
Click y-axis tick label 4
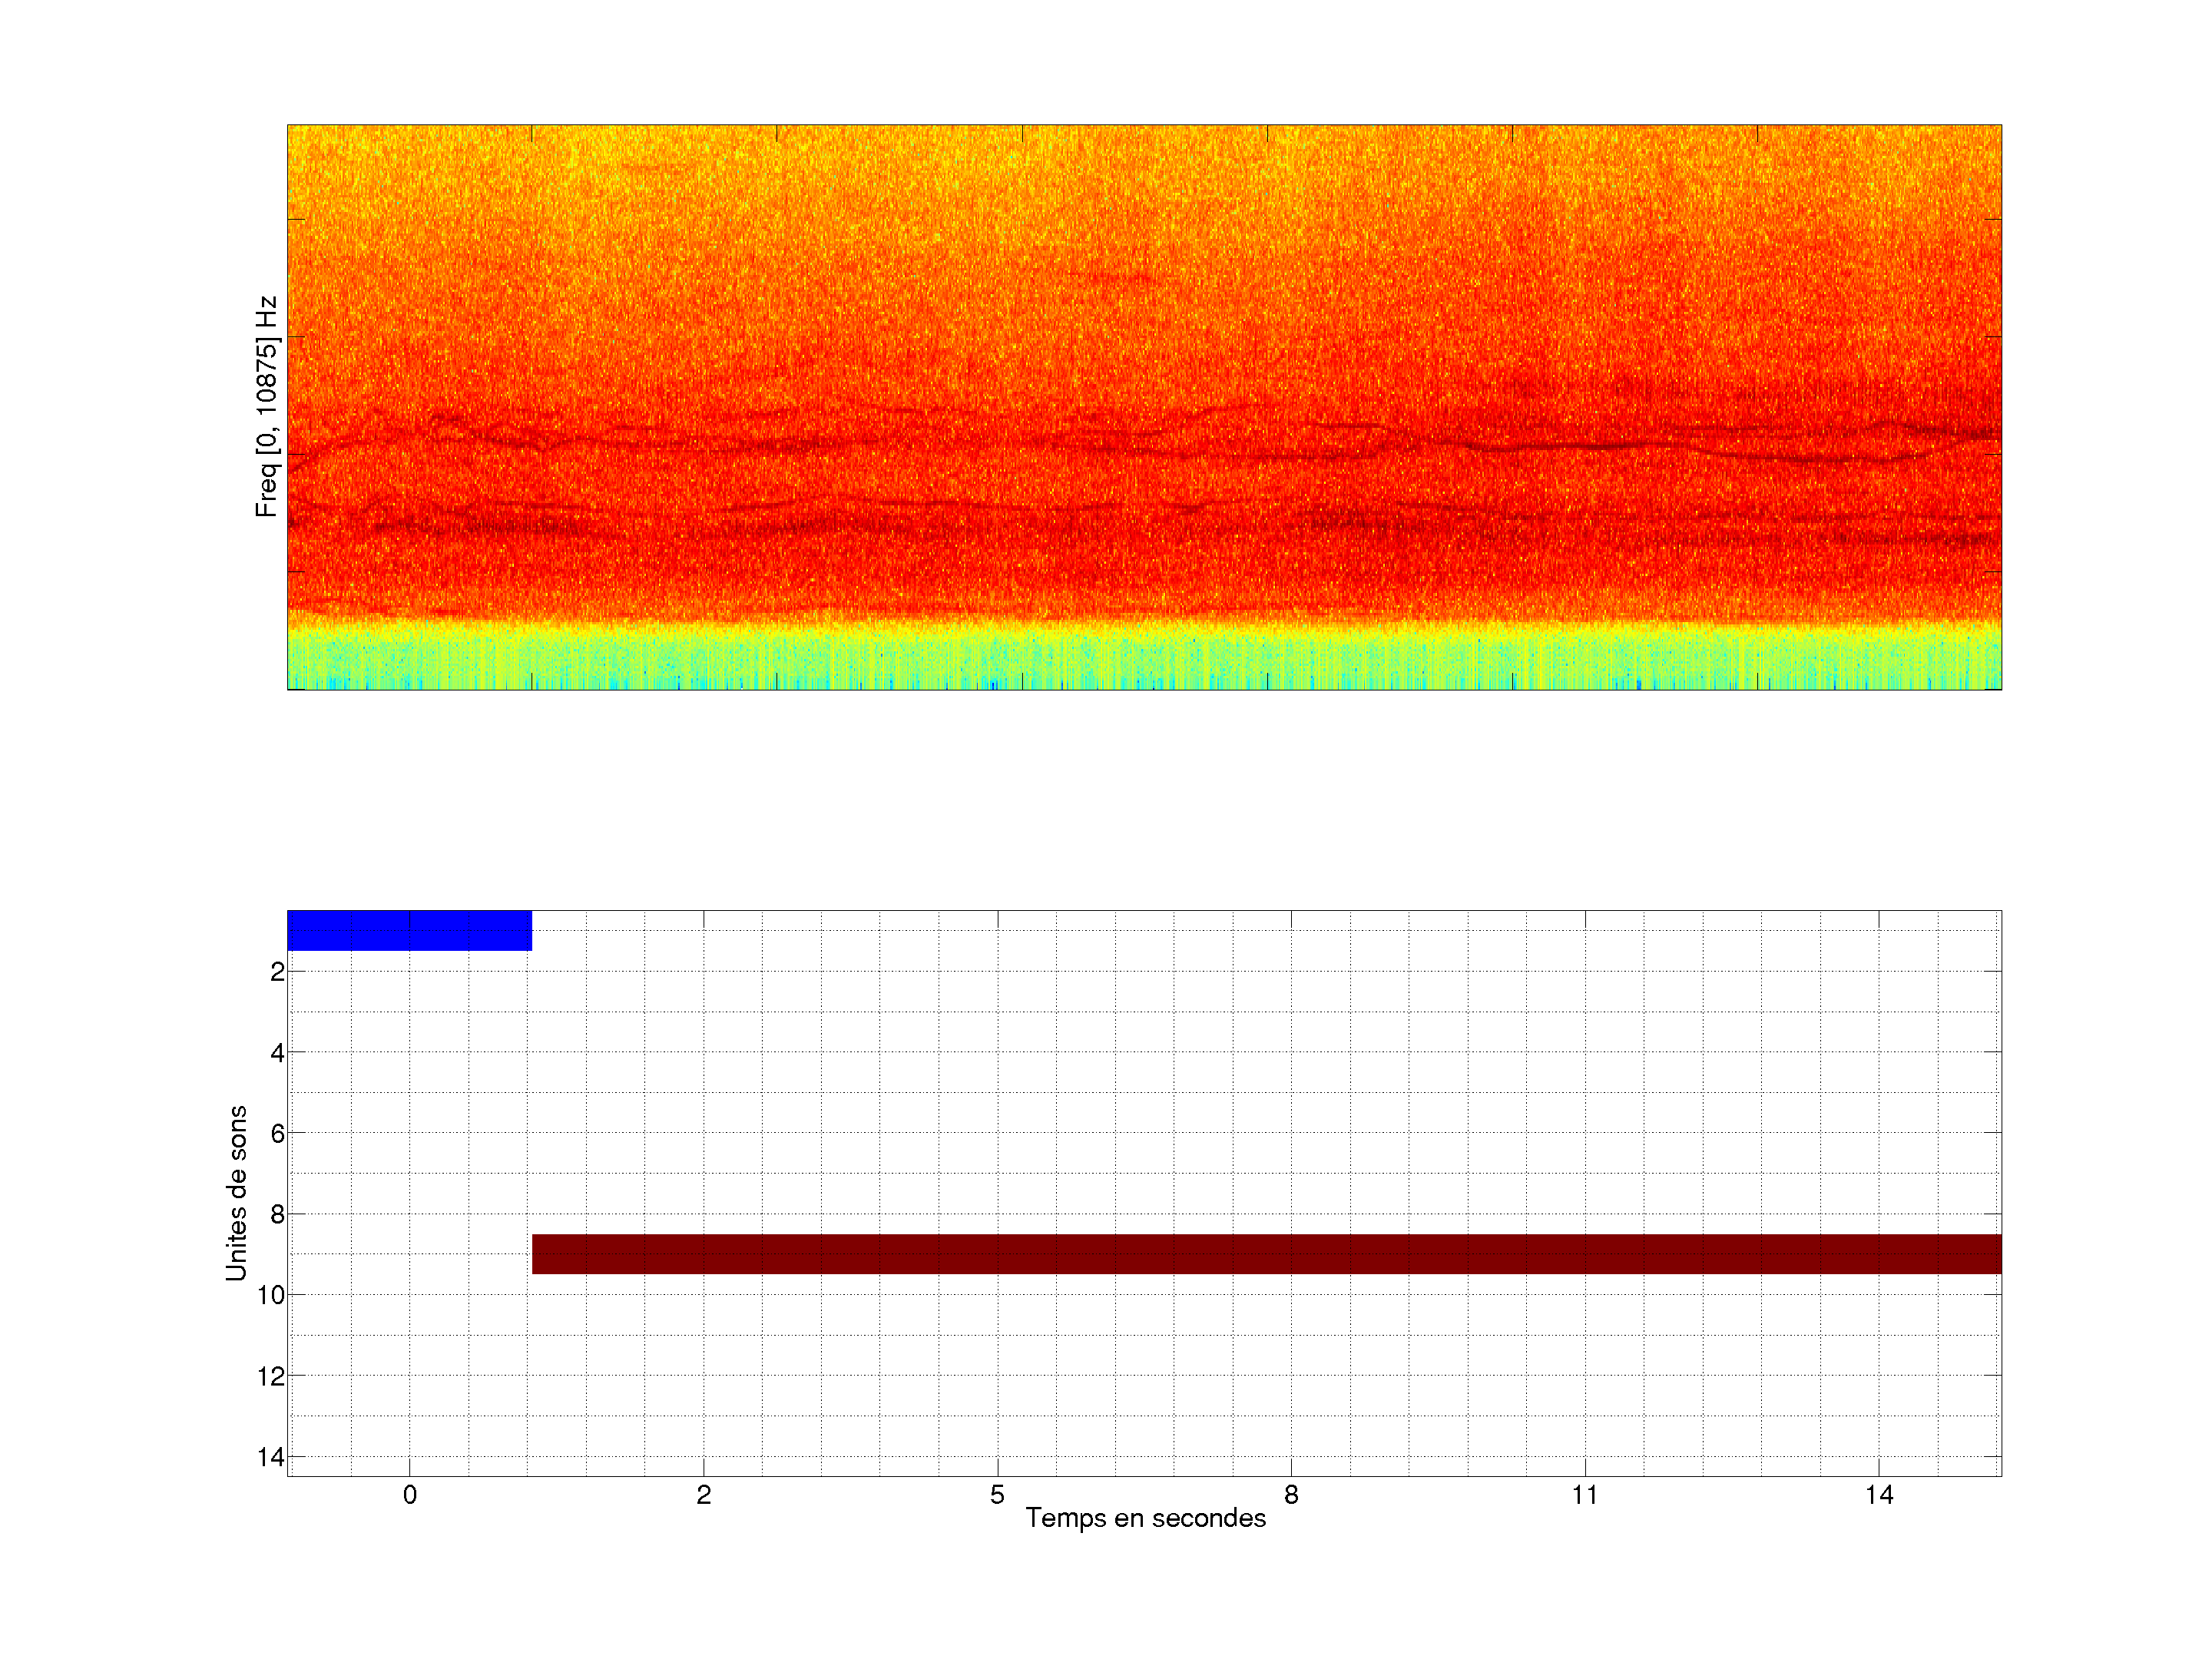point(277,1053)
